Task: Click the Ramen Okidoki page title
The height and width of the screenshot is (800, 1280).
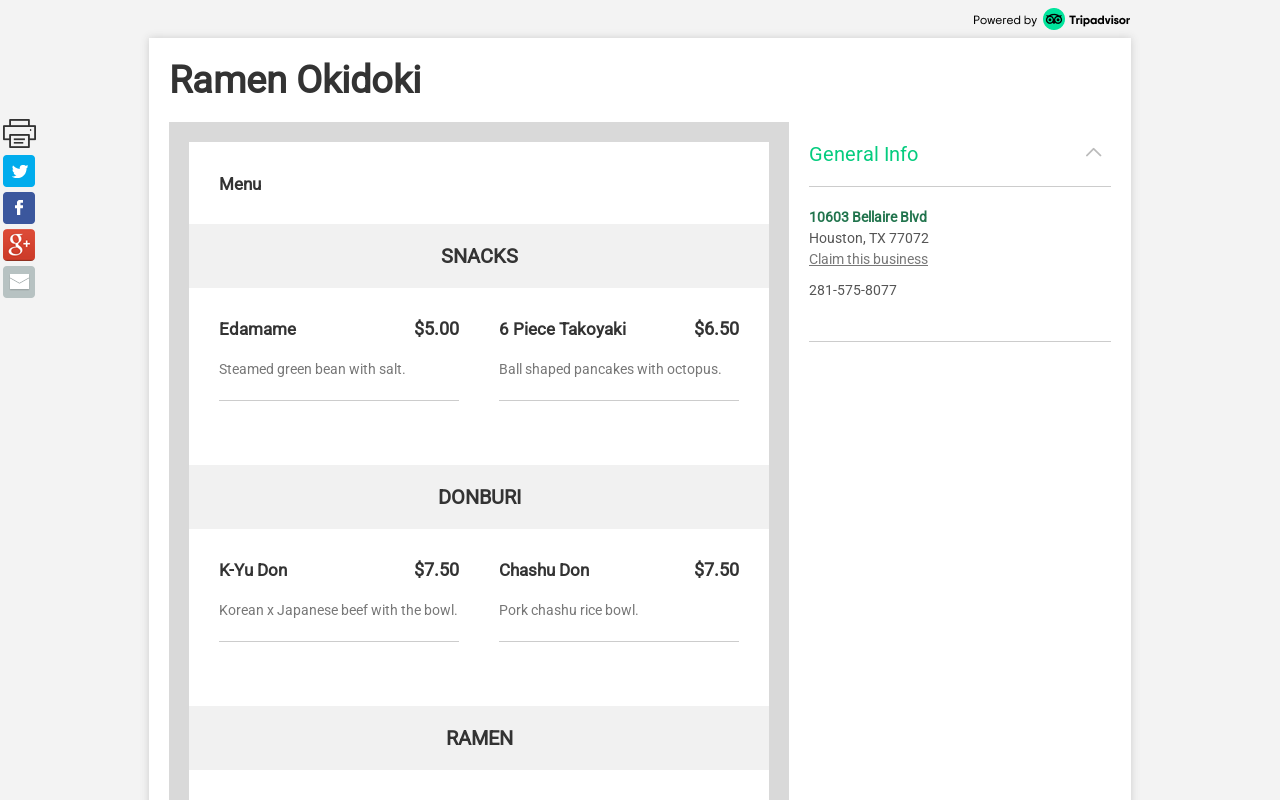Action: click(x=295, y=80)
